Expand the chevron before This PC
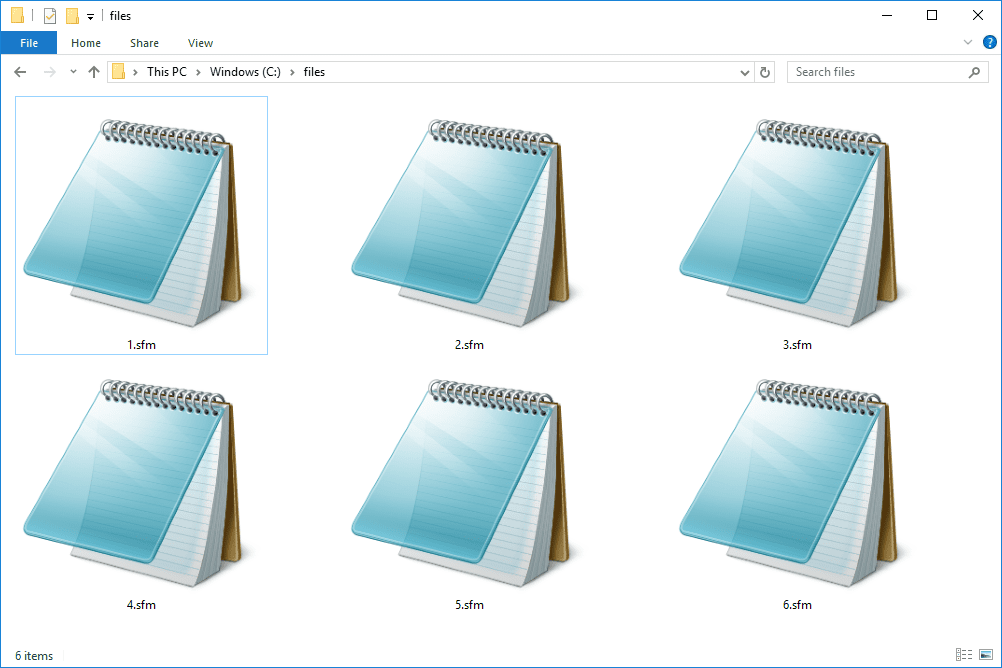 click(135, 72)
